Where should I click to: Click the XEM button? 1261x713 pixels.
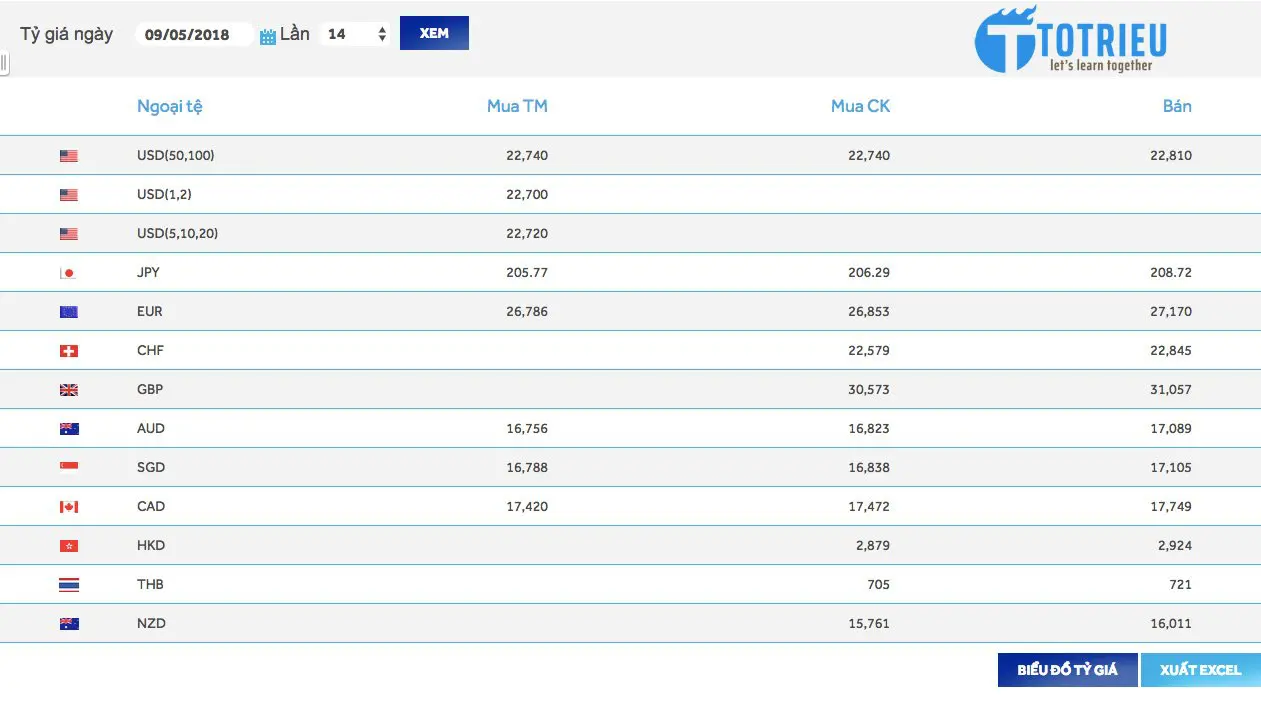tap(434, 33)
